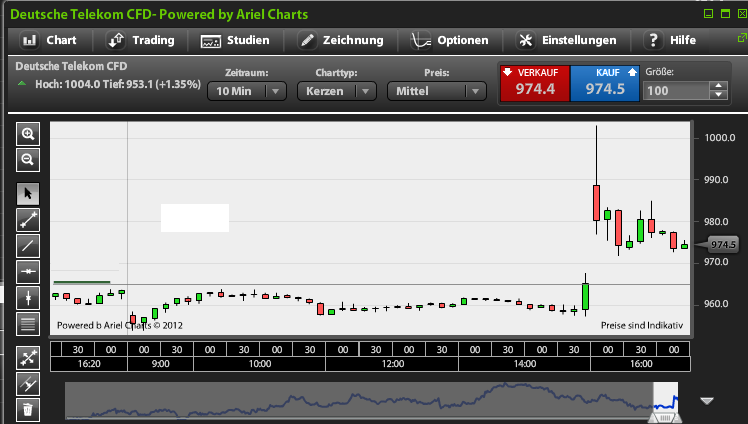Open the Einstellungen menu
748x424 pixels.
coord(566,40)
